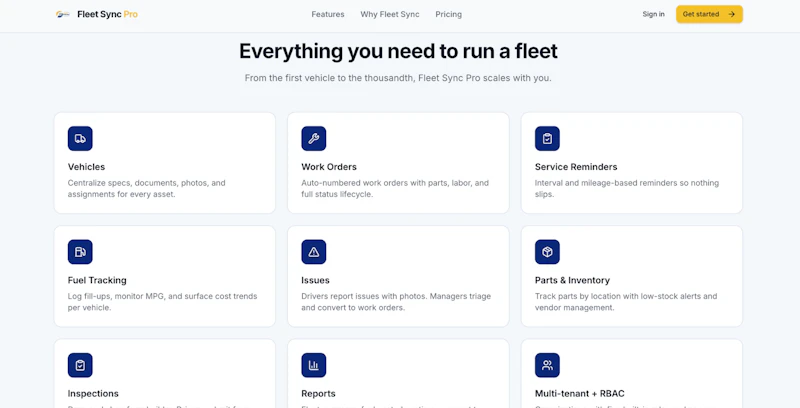
Task: Select the Vehicles card title
Action: (86, 167)
